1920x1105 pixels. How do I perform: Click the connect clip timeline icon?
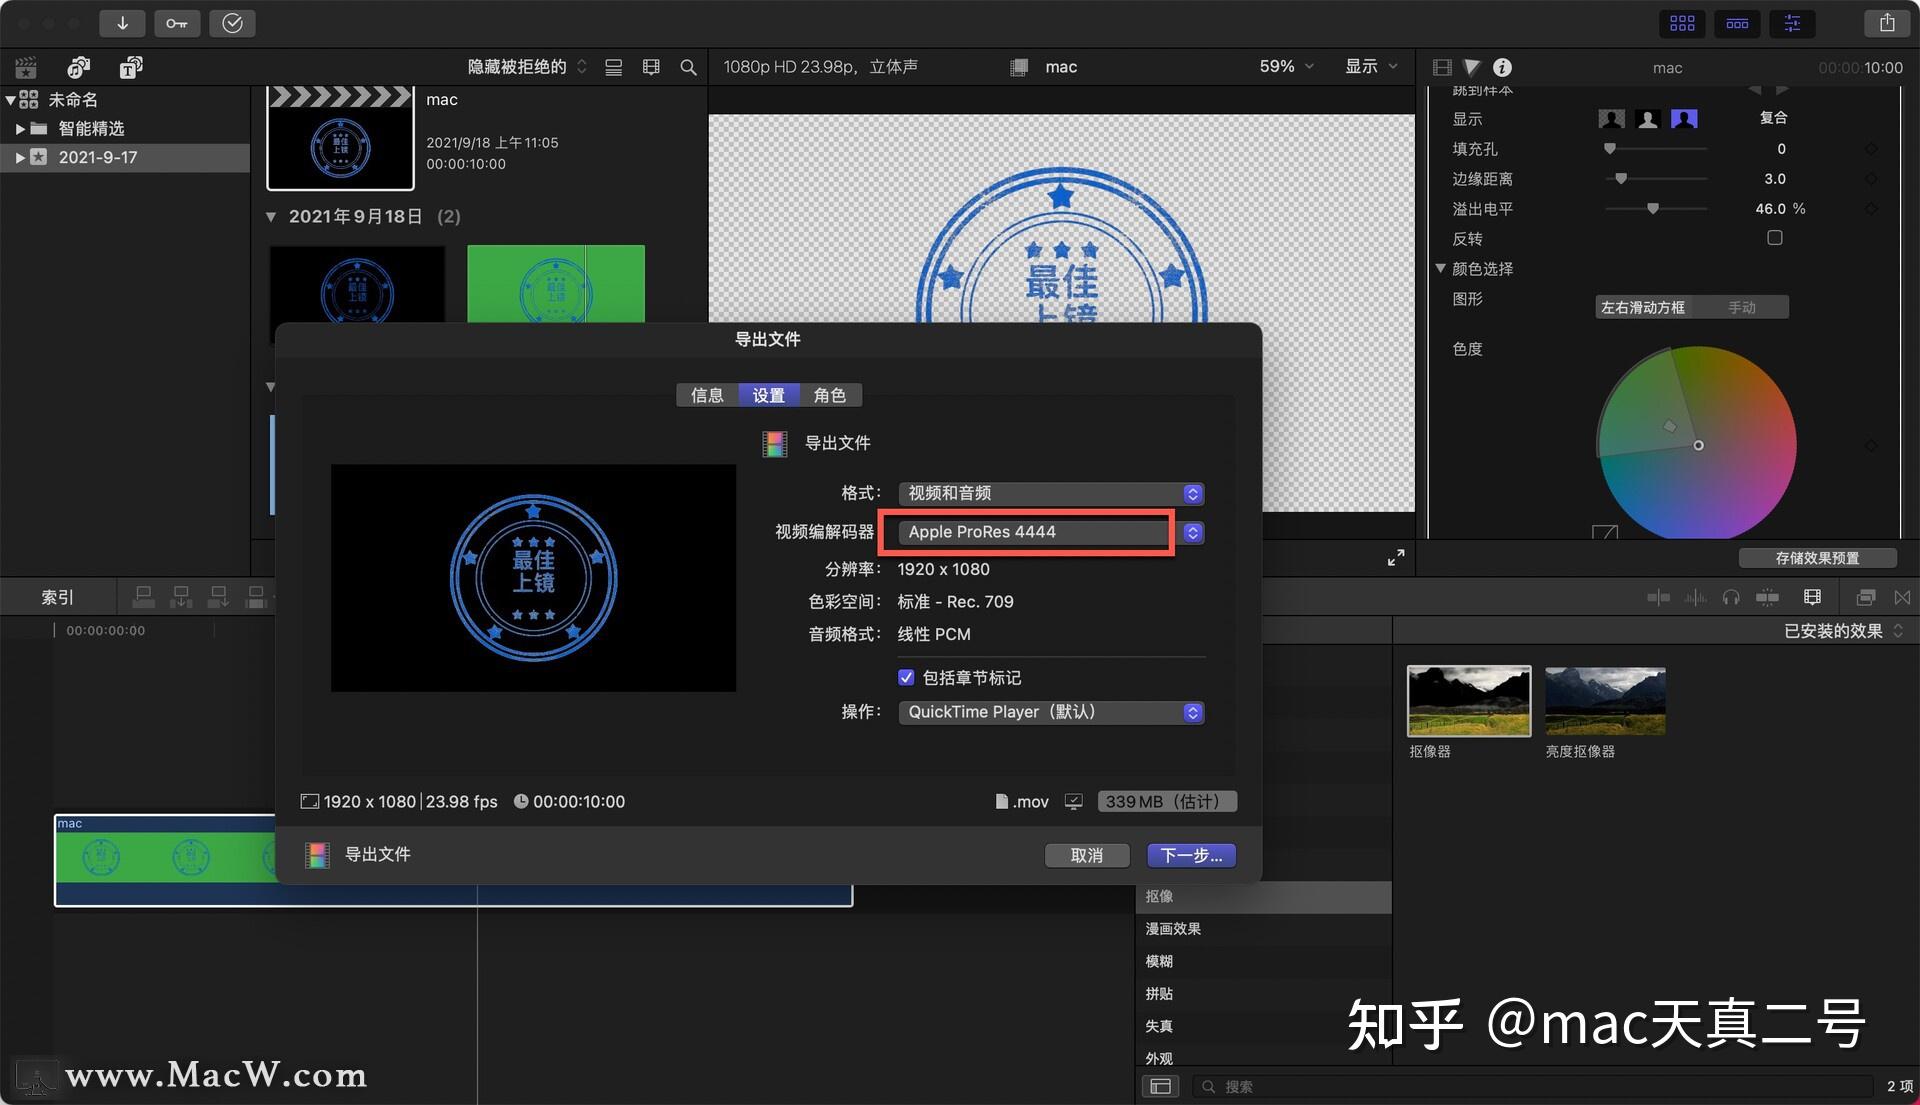pos(143,597)
